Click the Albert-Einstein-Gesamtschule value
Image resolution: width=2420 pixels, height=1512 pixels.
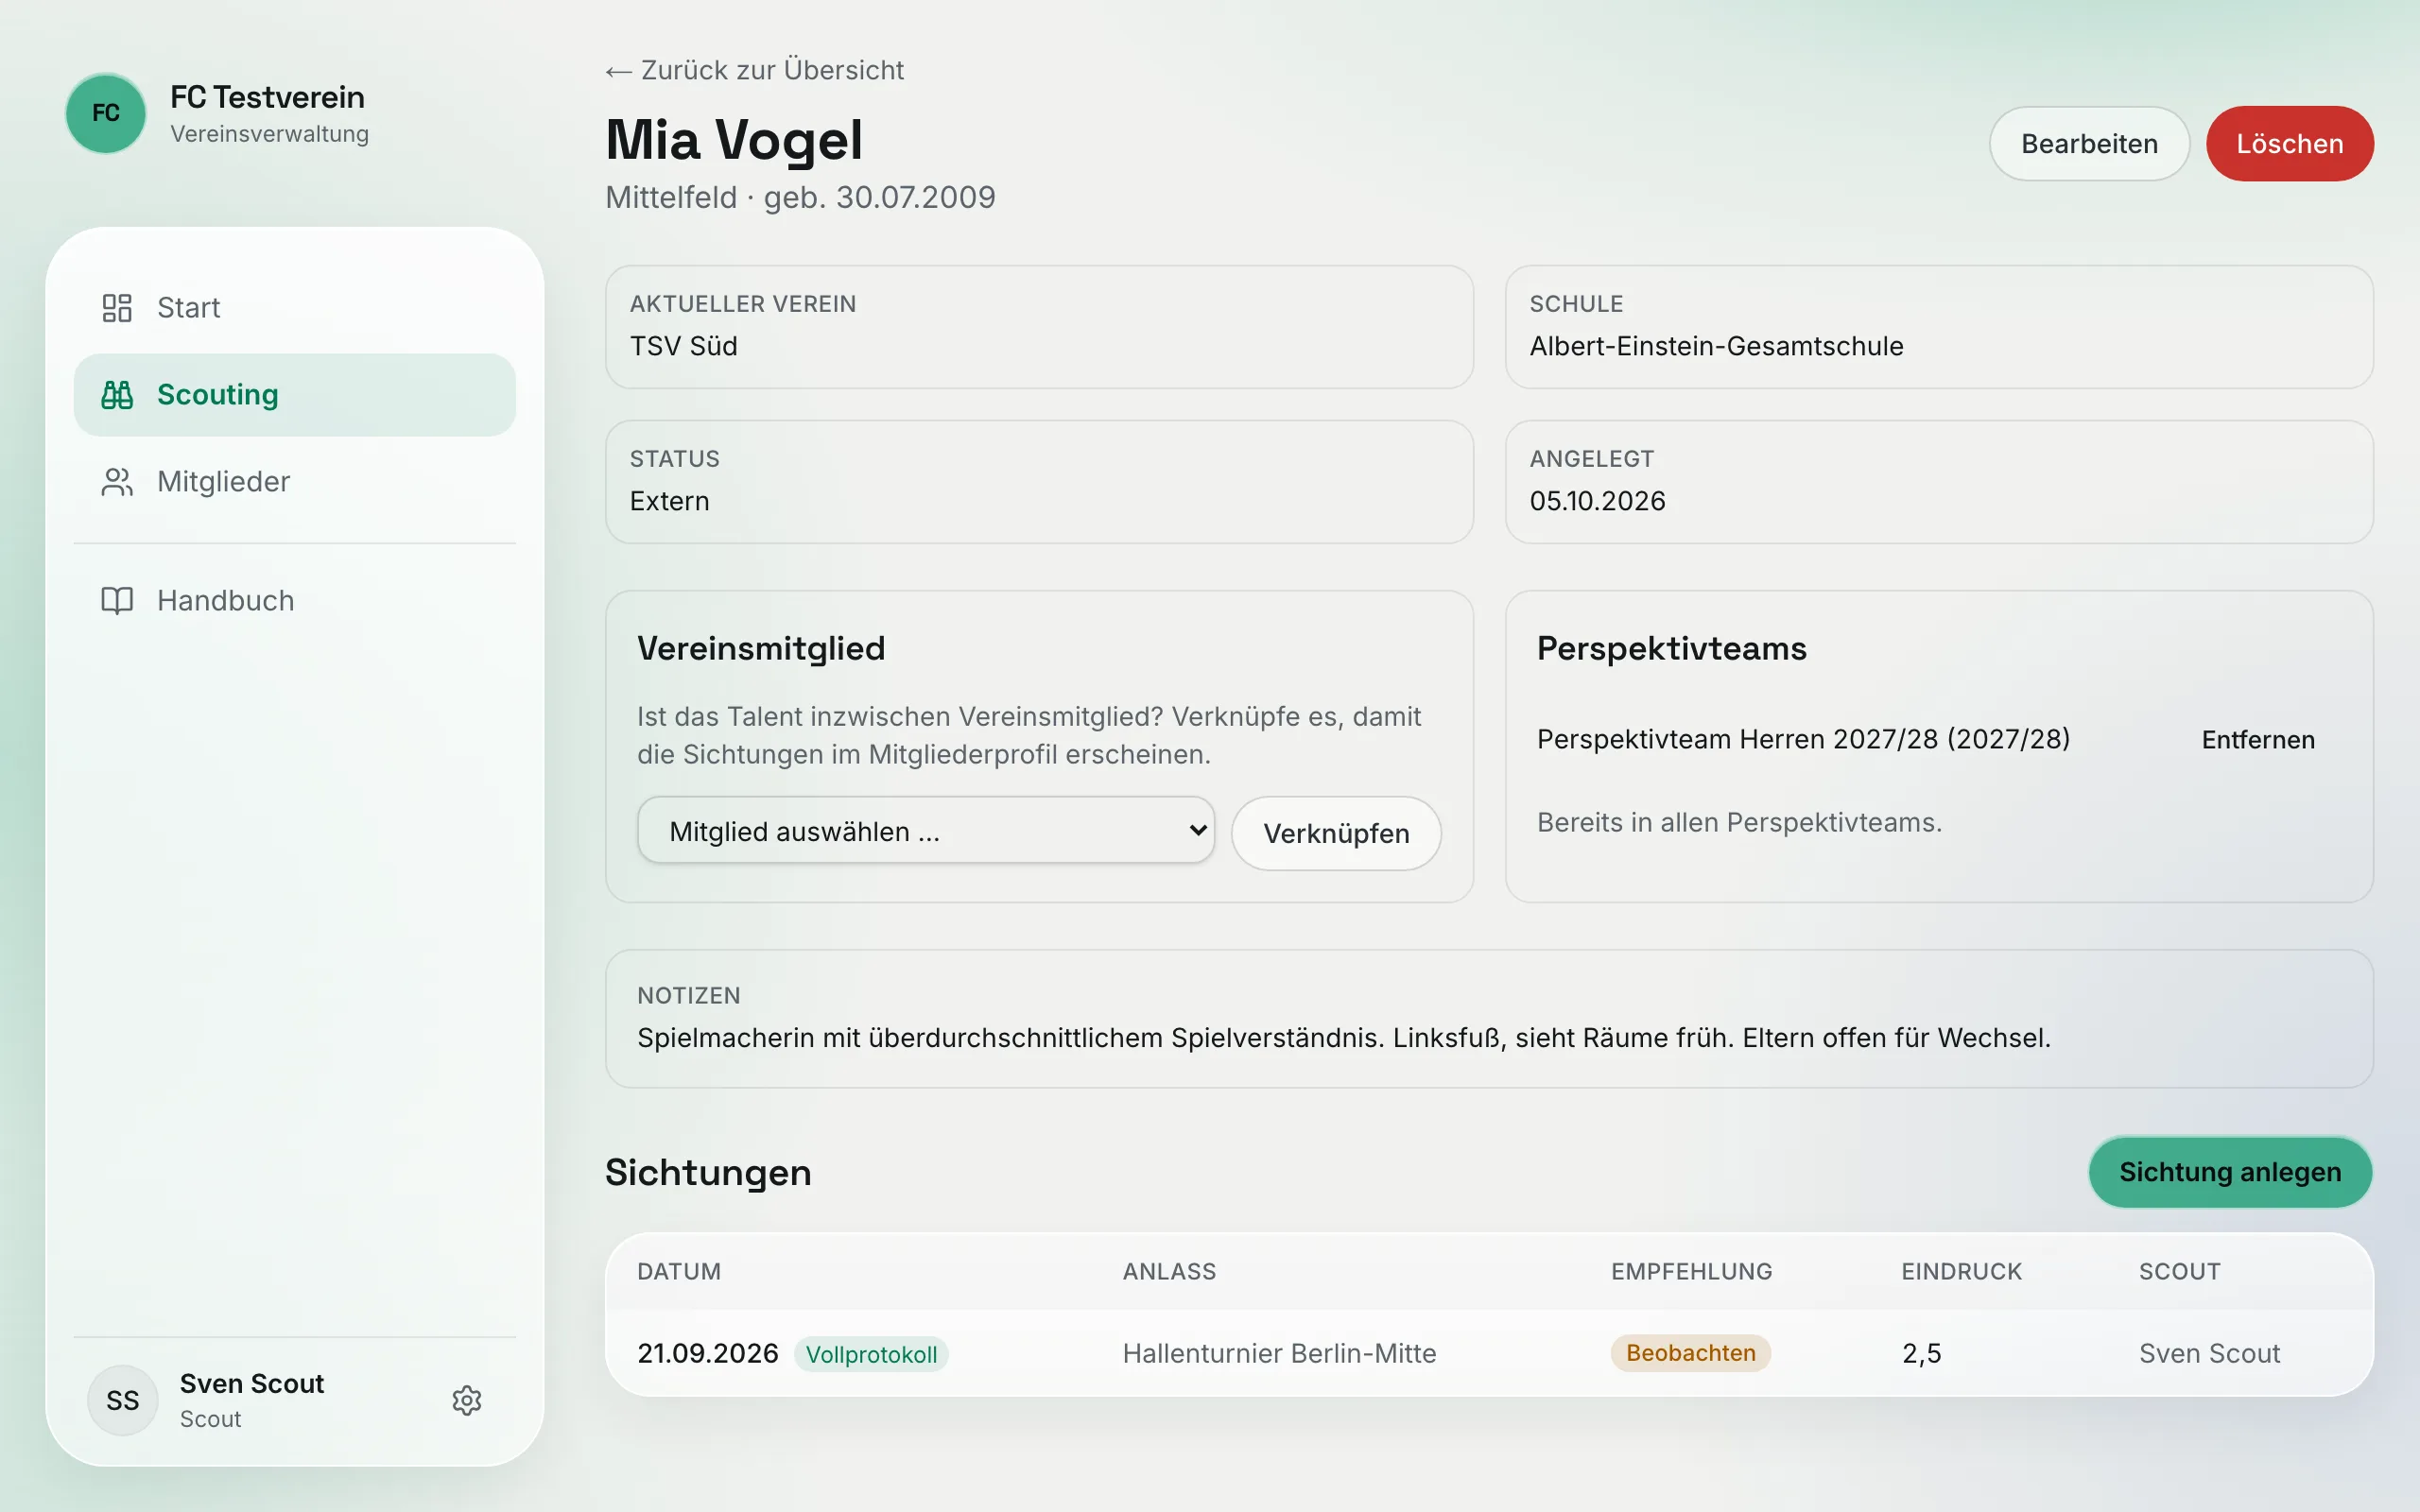tap(1716, 346)
